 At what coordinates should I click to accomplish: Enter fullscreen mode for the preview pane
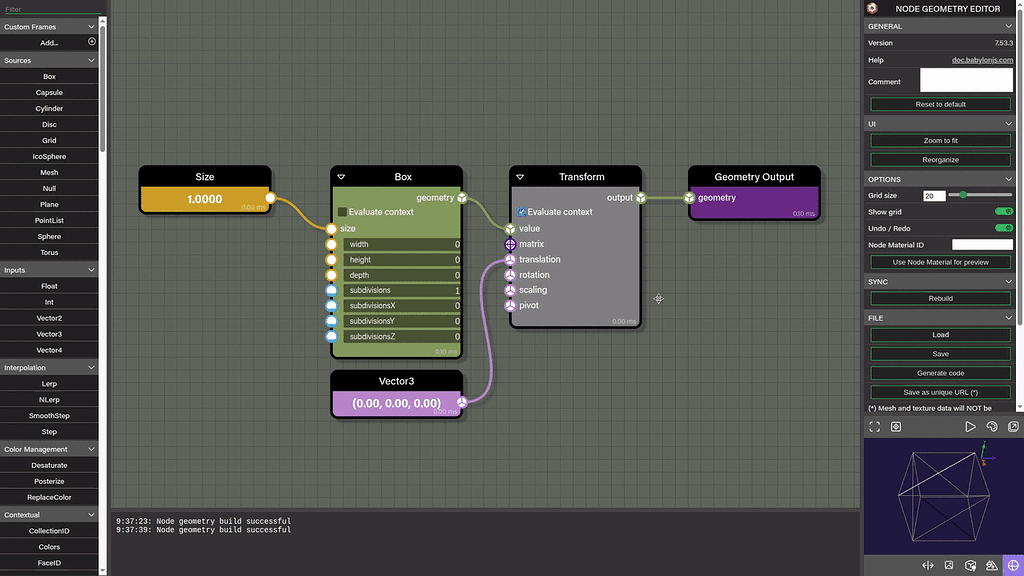point(874,426)
